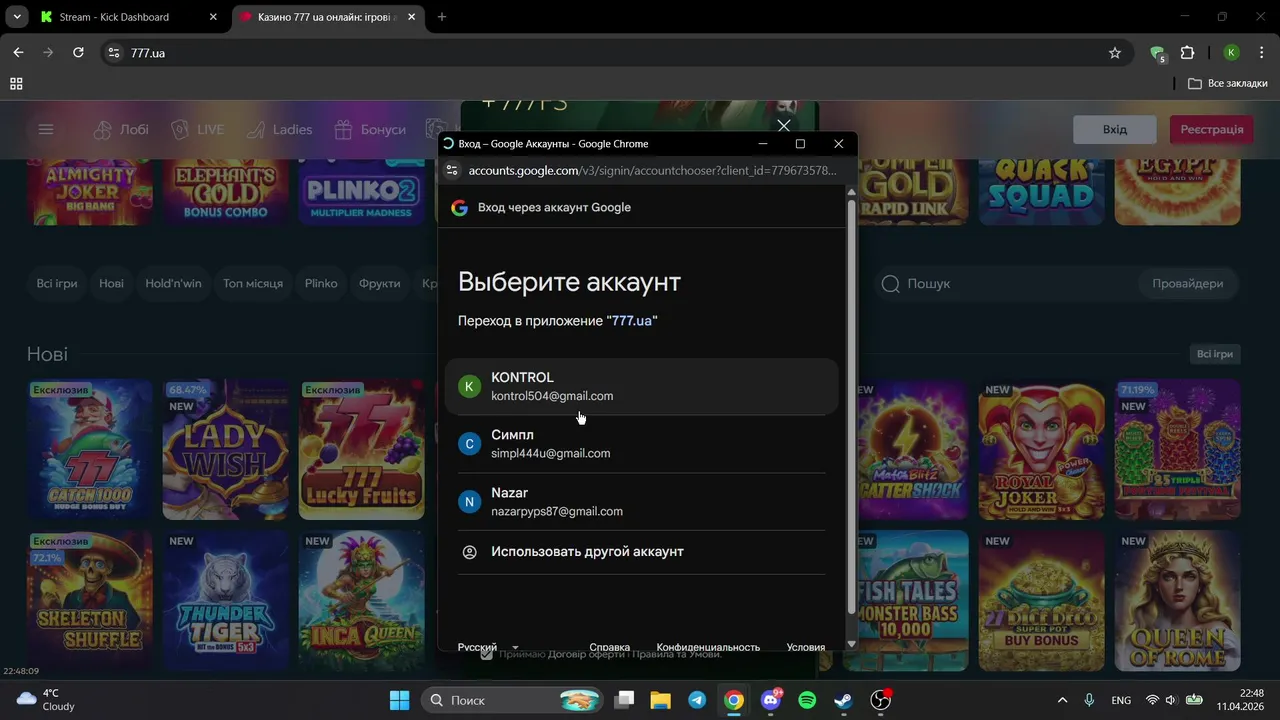Open the green shield extension icon
Image resolution: width=1280 pixels, height=720 pixels.
pyautogui.click(x=1158, y=53)
